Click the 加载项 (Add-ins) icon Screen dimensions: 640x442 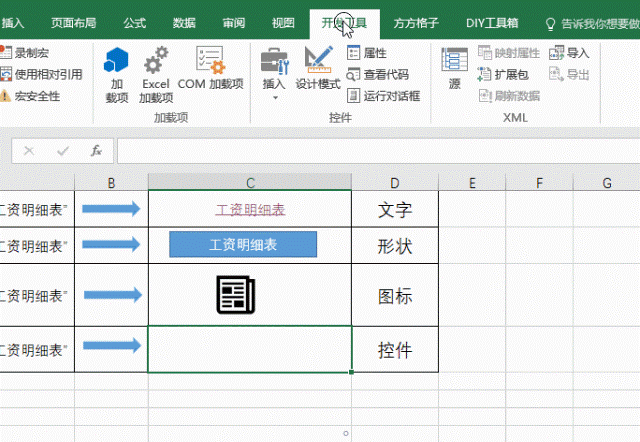(x=117, y=75)
